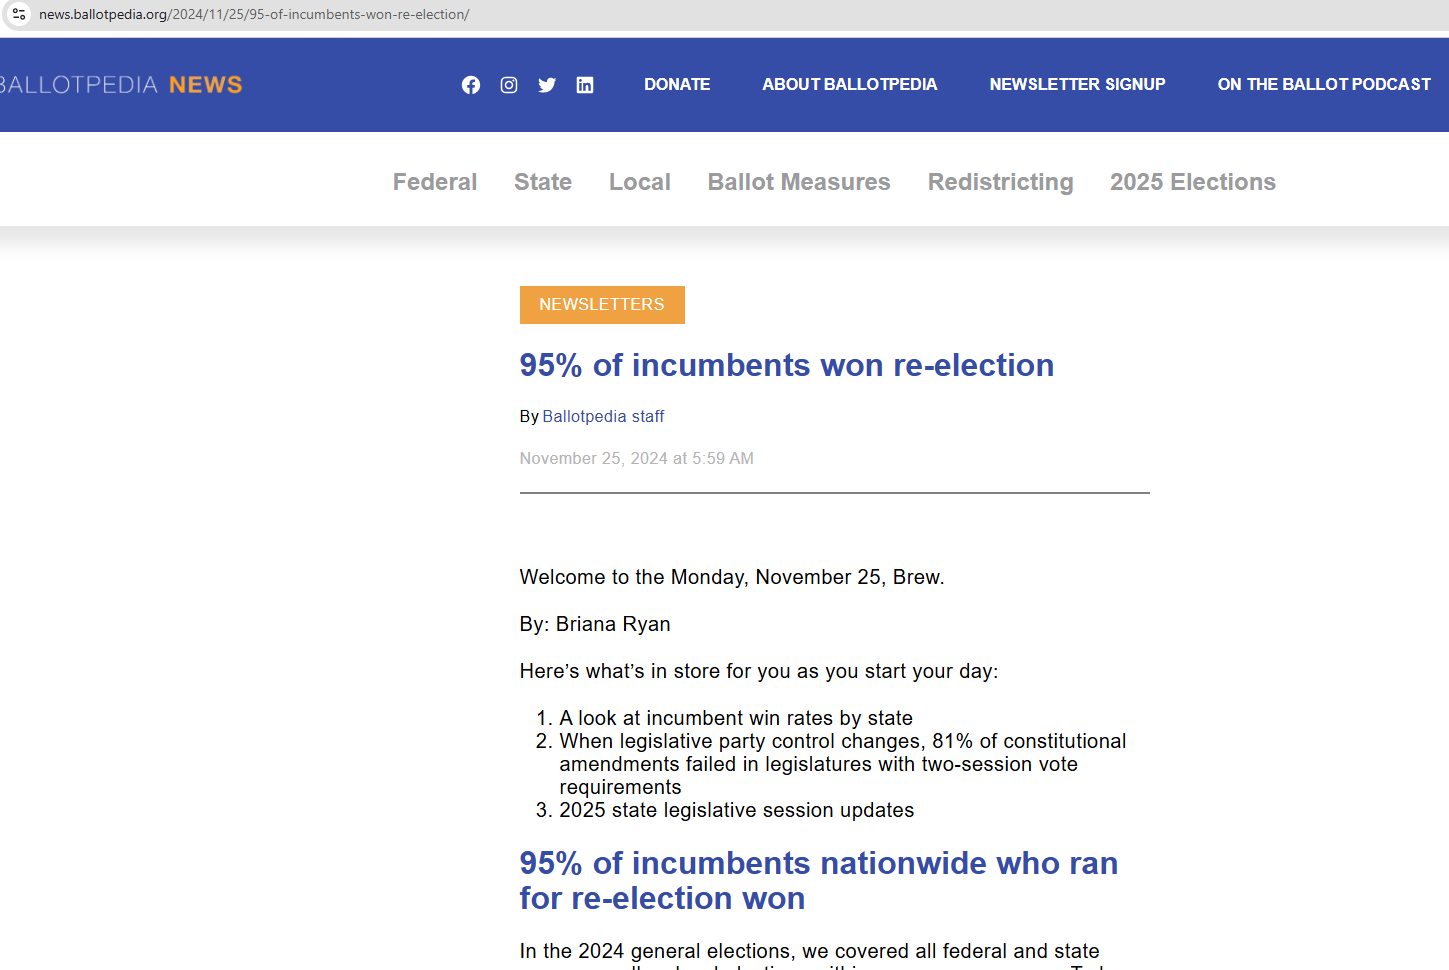This screenshot has height=970, width=1449.
Task: Go to About Ballotpedia
Action: pos(849,85)
